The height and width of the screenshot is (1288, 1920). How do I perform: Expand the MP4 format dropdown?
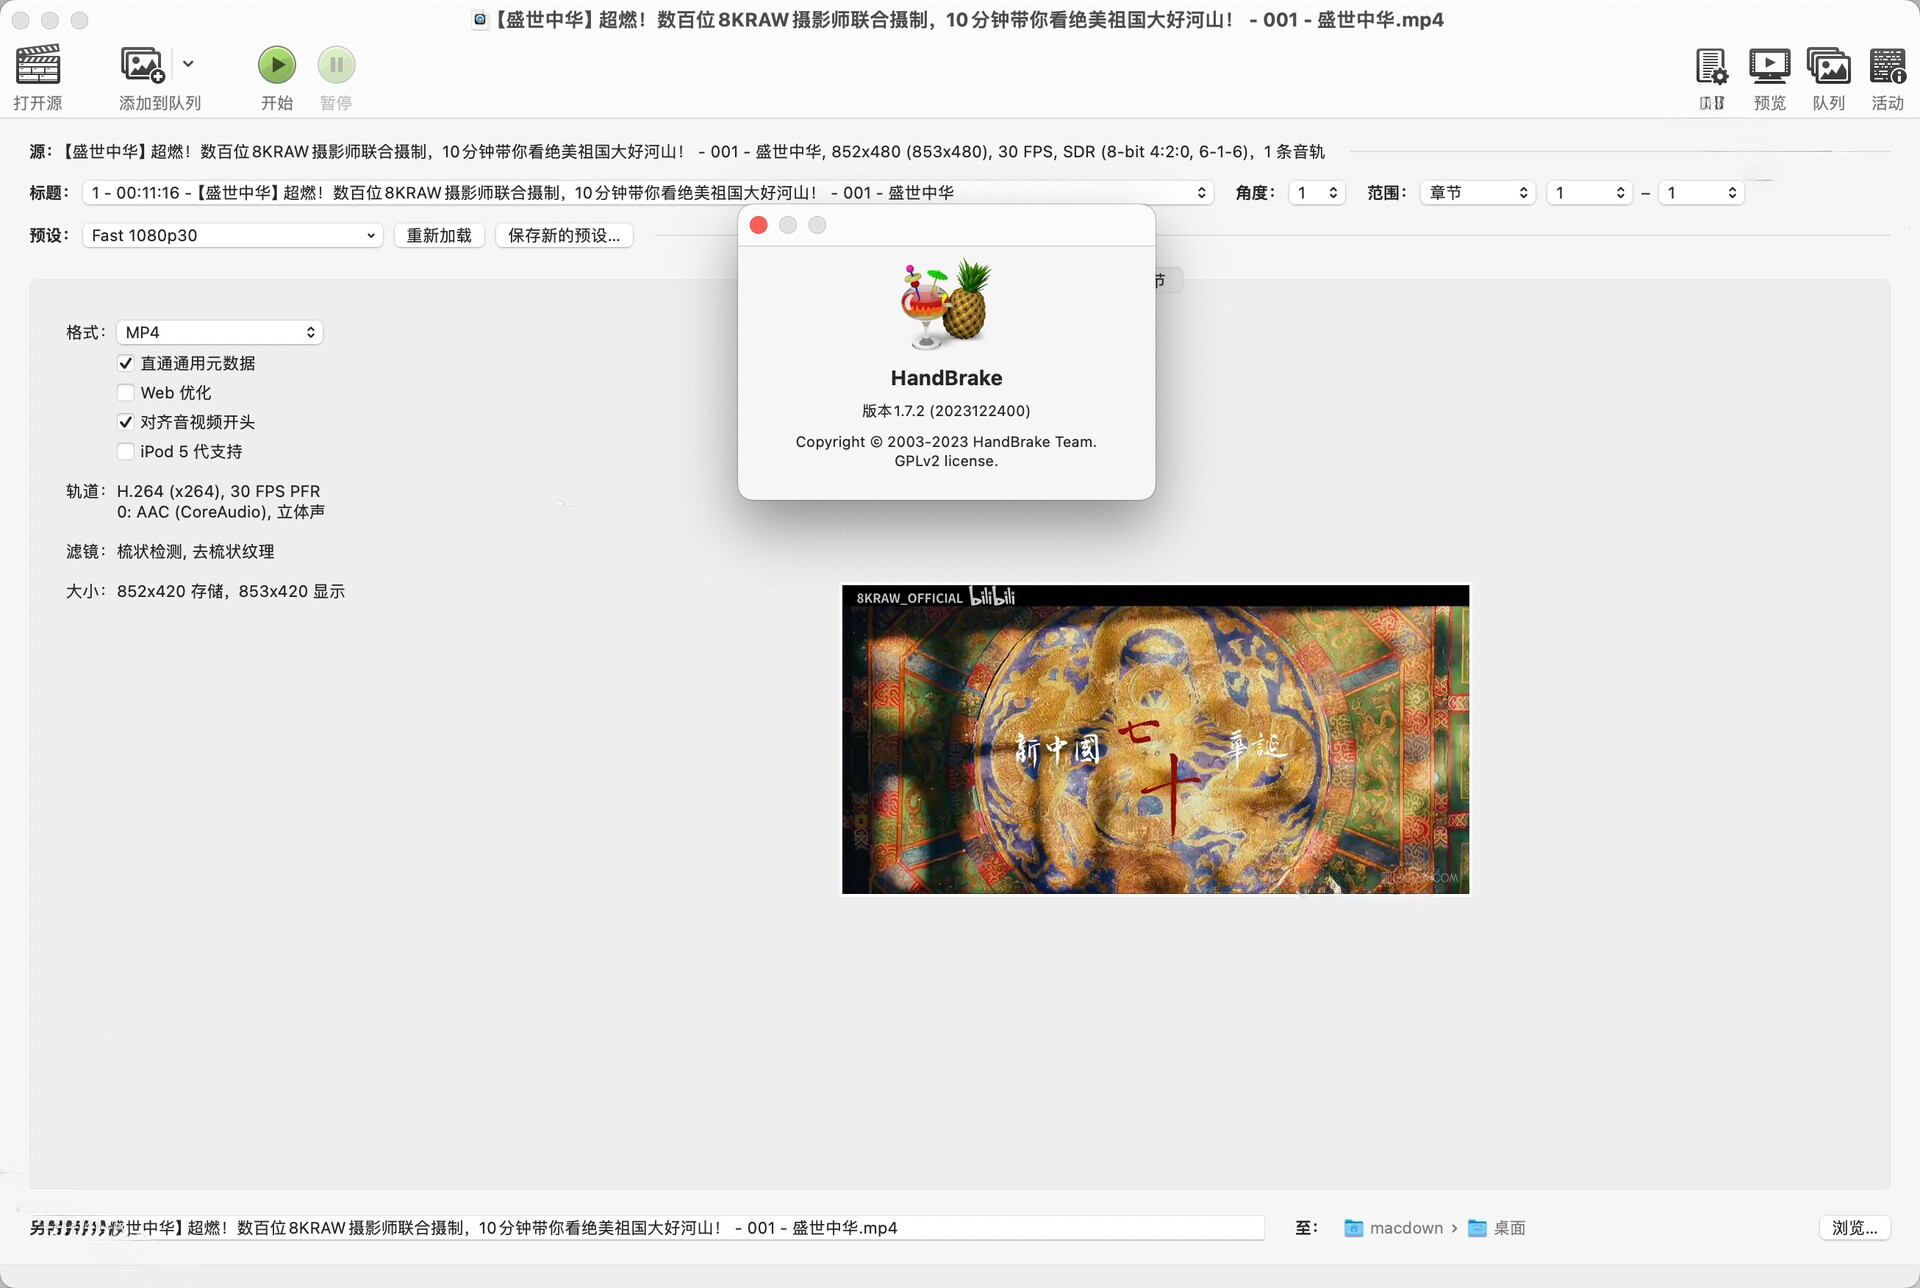219,332
